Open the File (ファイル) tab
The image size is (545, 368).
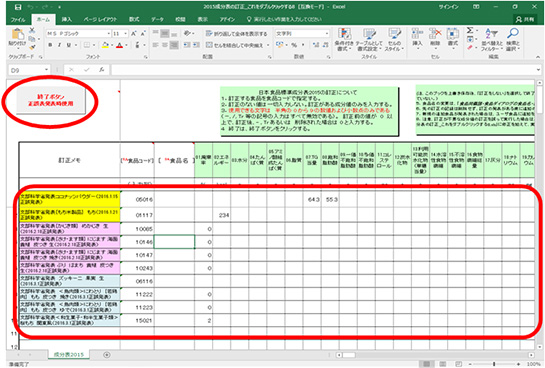[x=18, y=19]
